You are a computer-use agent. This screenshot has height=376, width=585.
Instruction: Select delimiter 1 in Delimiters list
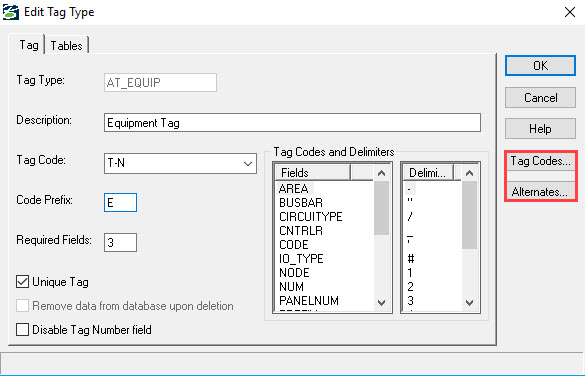coord(410,273)
